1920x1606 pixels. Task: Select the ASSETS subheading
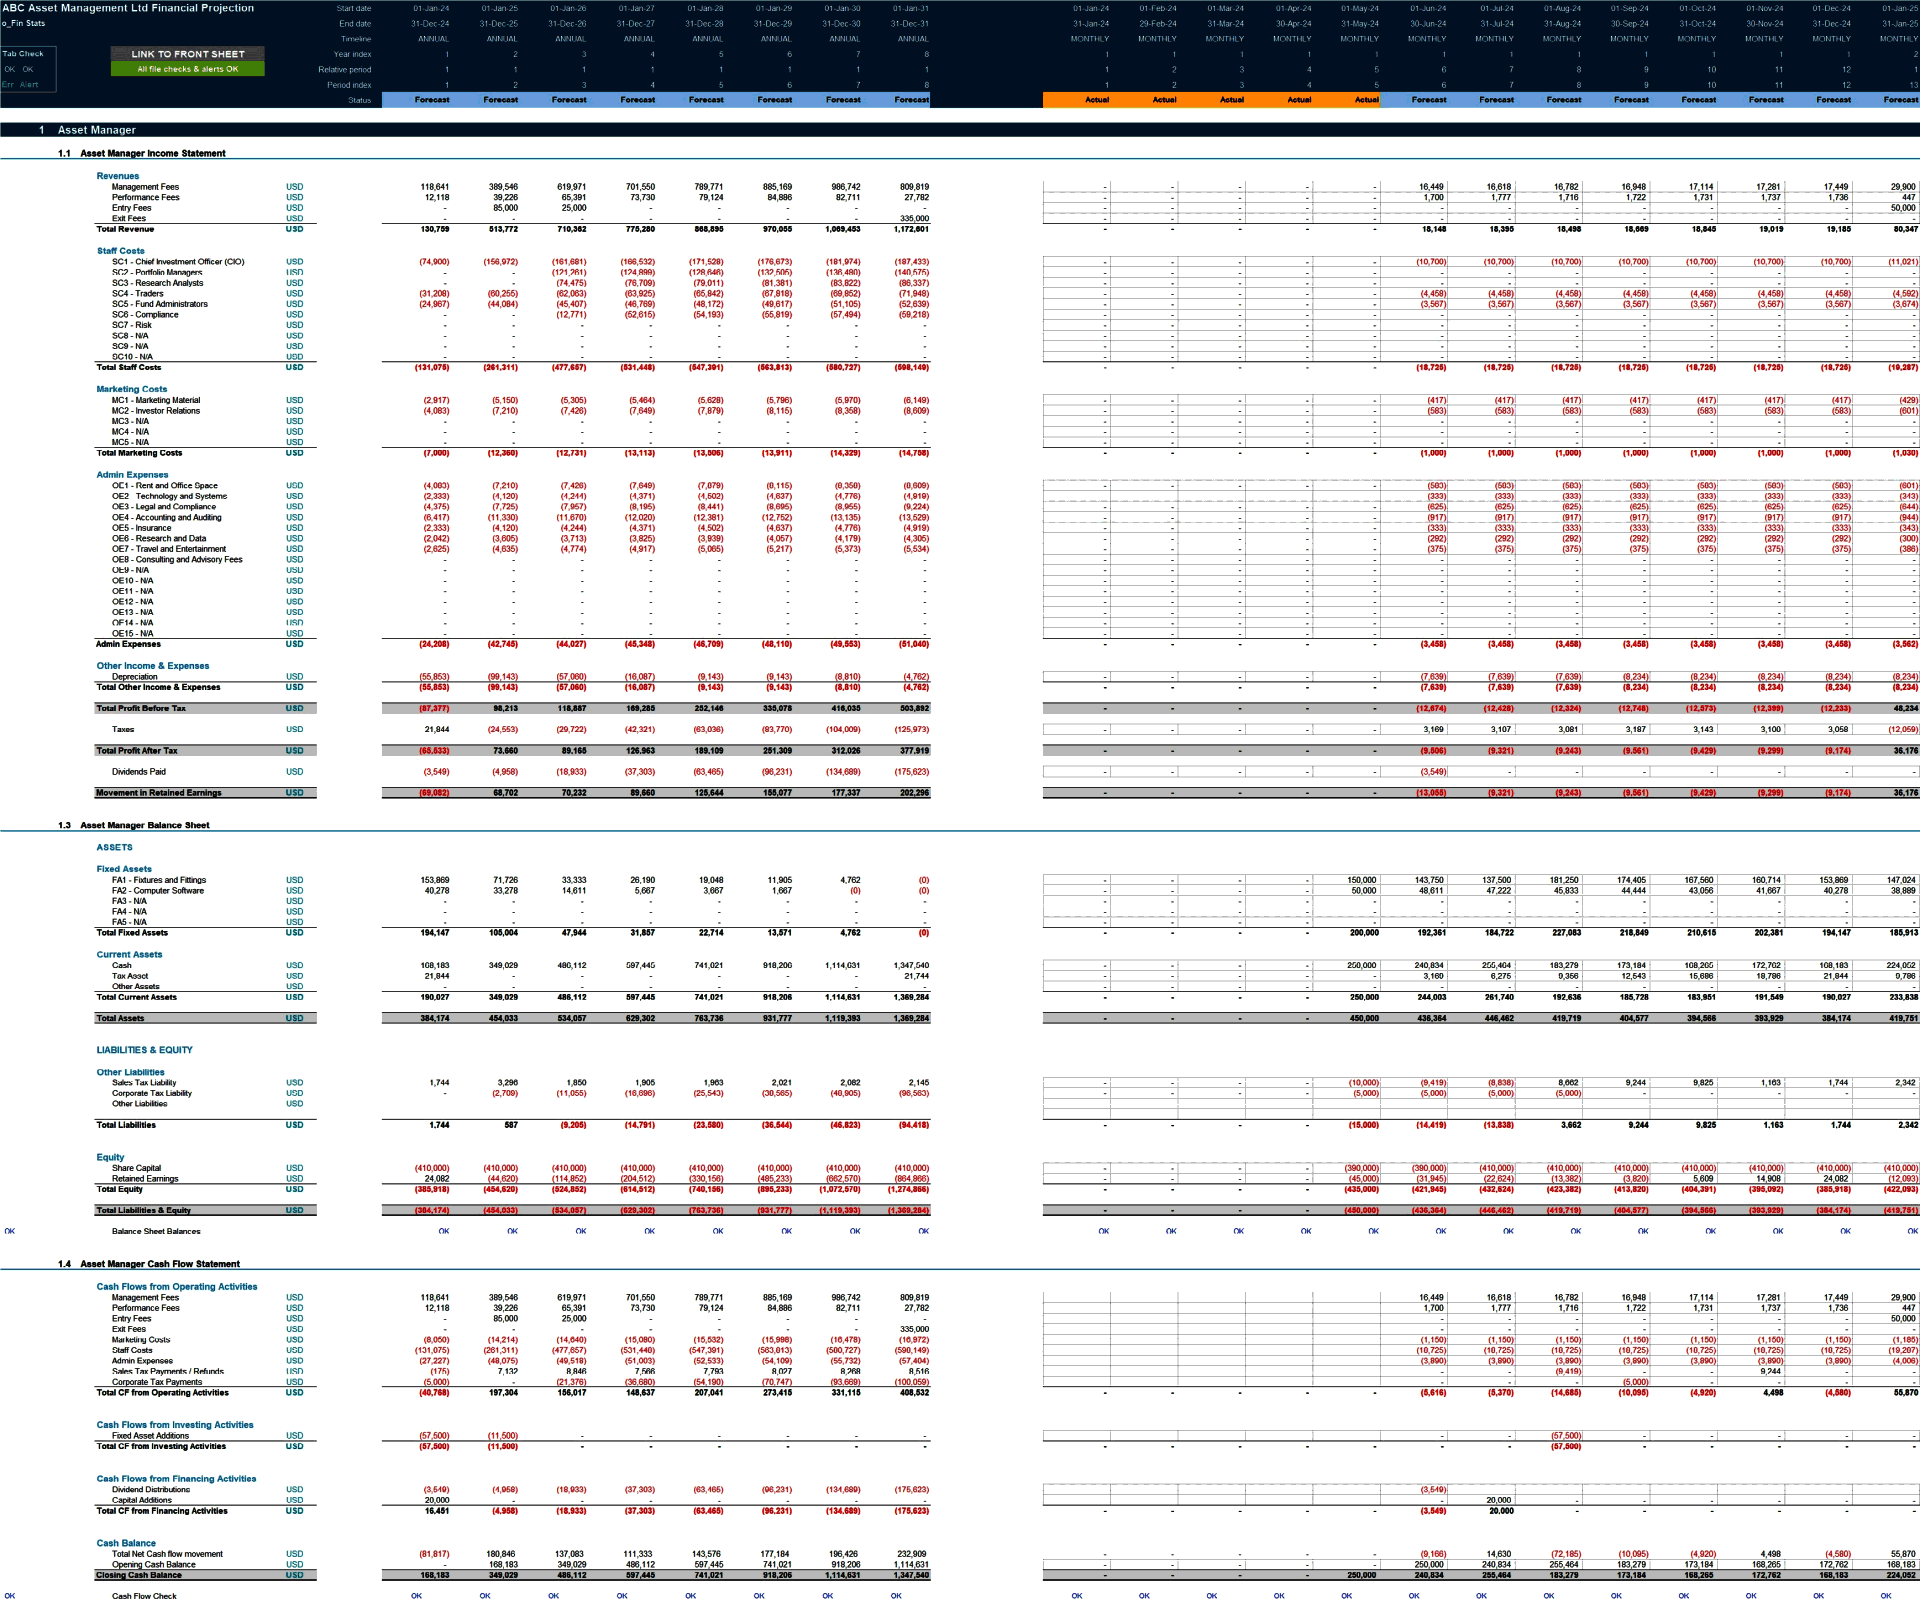tap(114, 848)
